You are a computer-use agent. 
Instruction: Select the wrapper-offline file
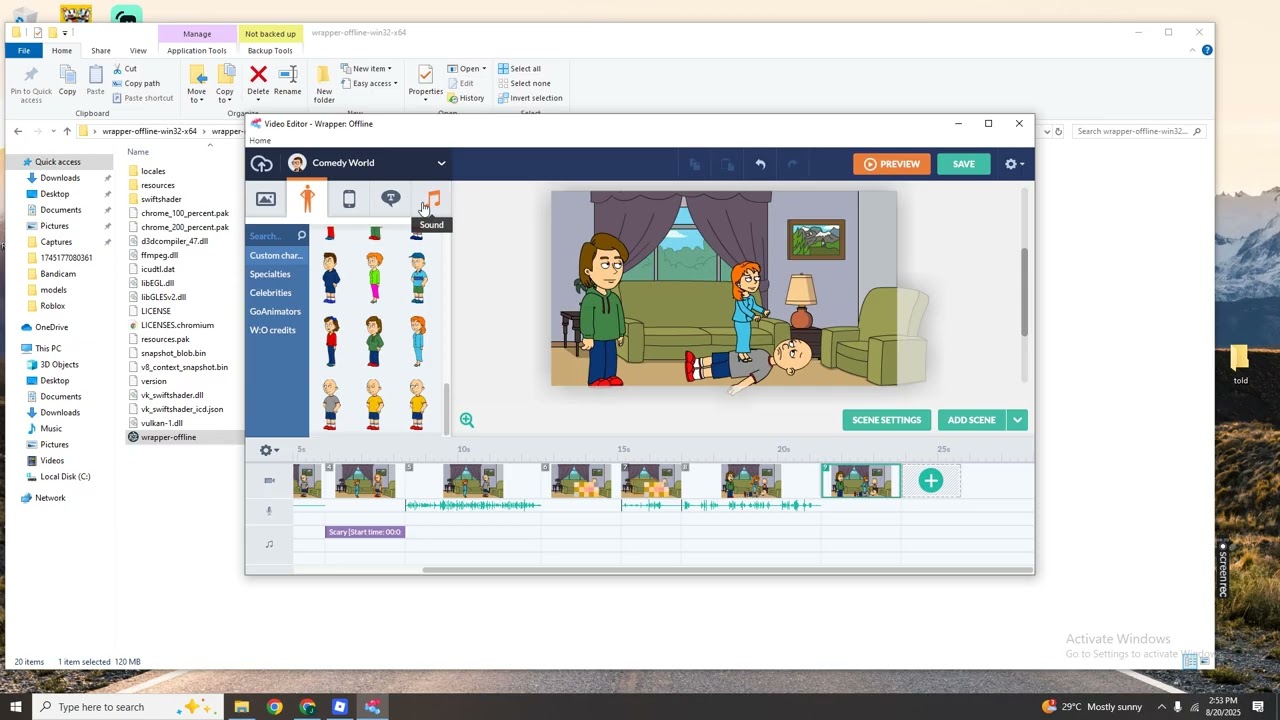[168, 437]
